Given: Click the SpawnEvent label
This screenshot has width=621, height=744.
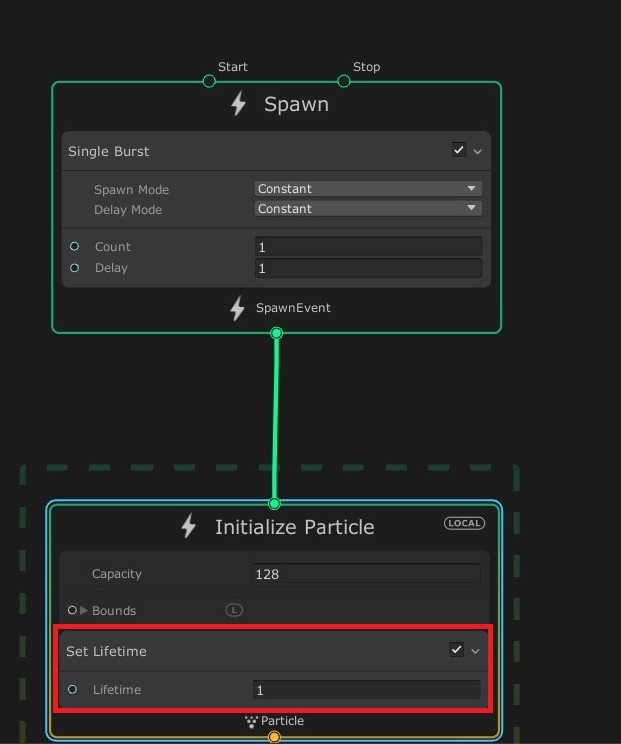Looking at the screenshot, I should pos(293,308).
